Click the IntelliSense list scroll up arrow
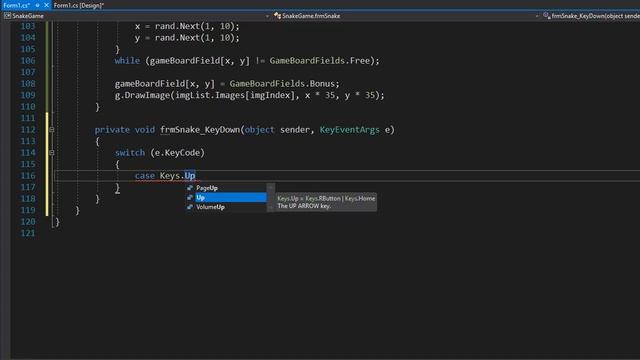 tap(270, 187)
